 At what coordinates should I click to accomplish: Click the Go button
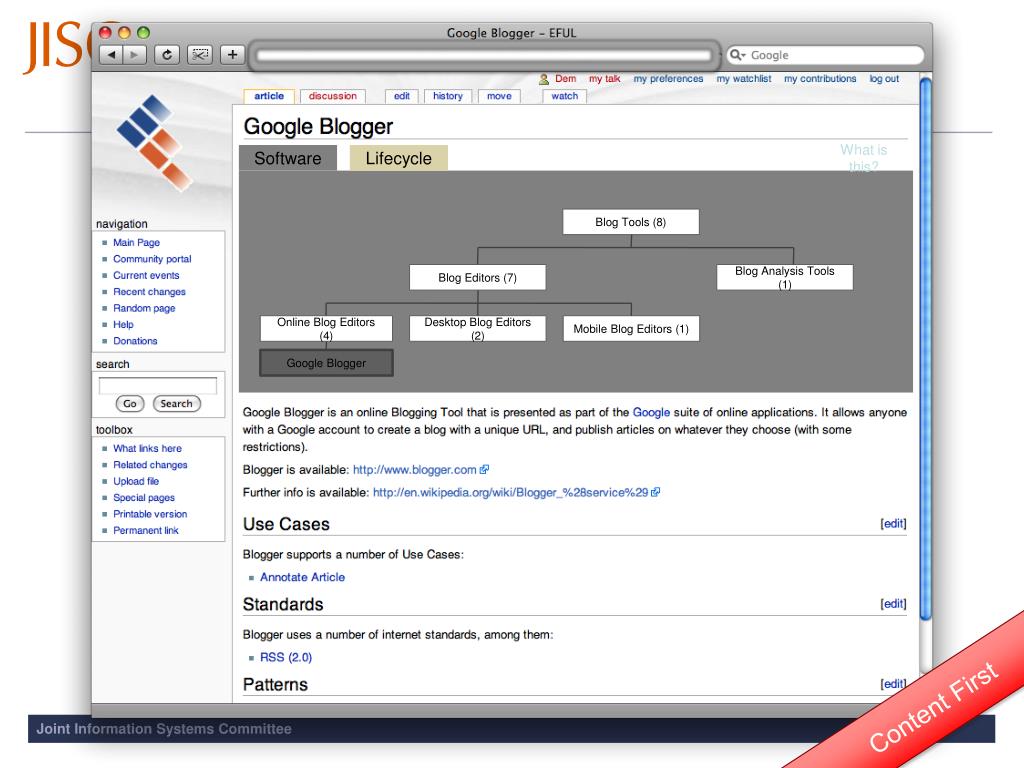click(x=130, y=404)
